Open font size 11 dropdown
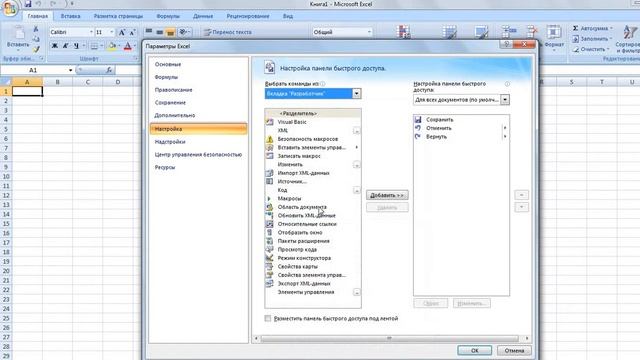This screenshot has height=360, width=640. [x=112, y=32]
